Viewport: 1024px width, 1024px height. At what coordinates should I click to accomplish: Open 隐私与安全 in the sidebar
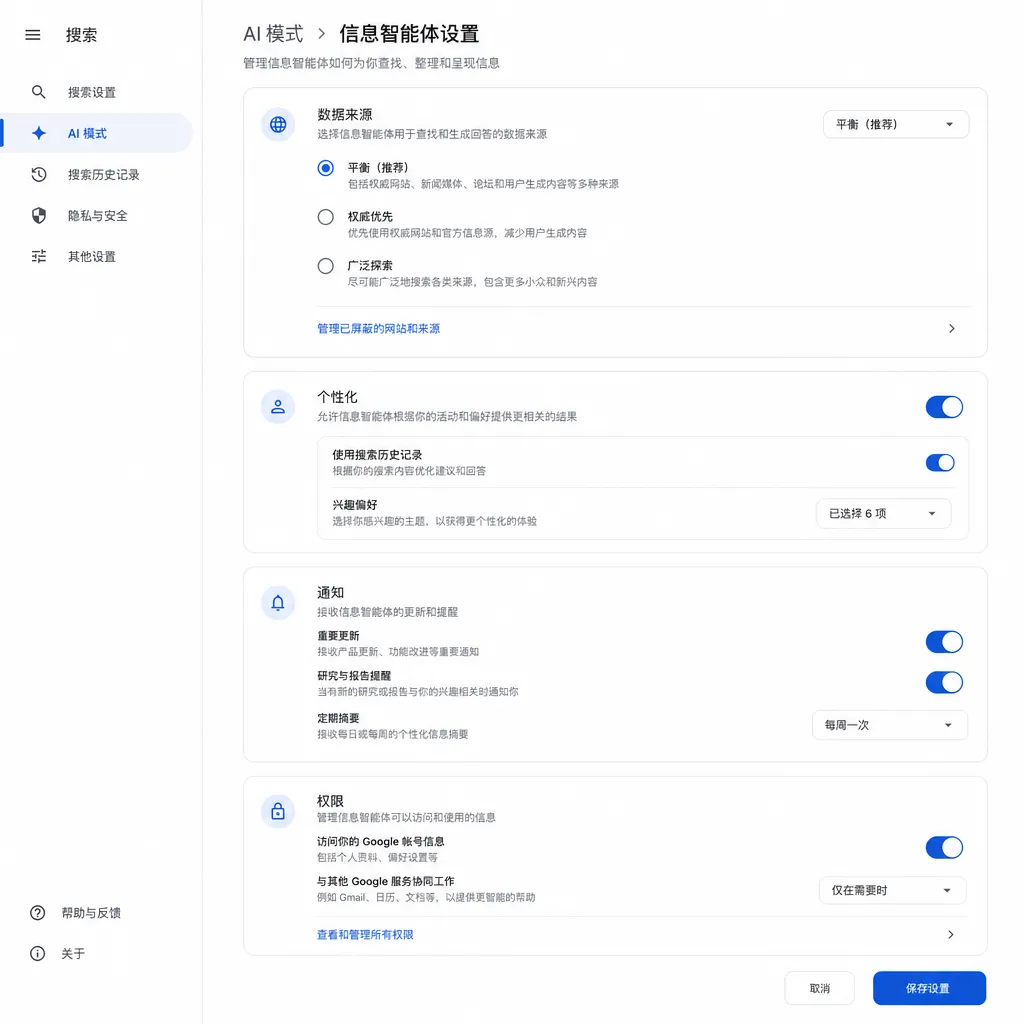click(x=97, y=216)
